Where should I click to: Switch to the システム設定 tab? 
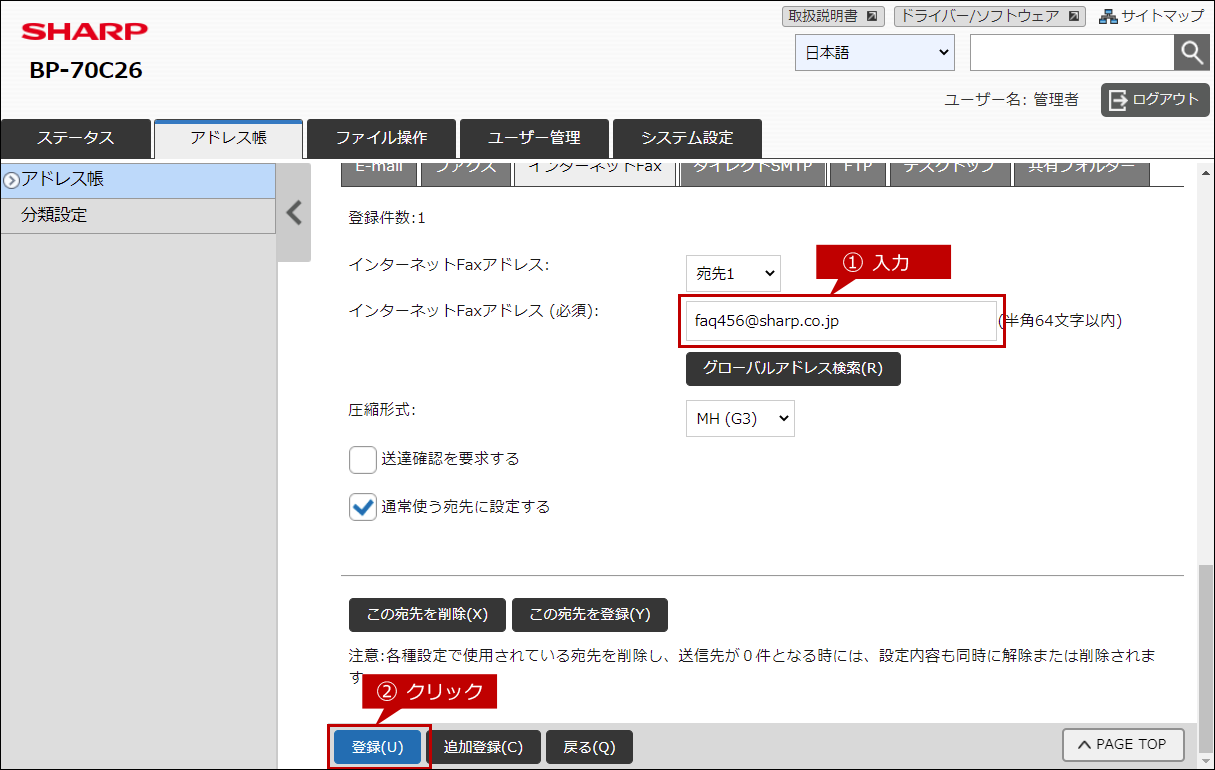click(x=687, y=138)
